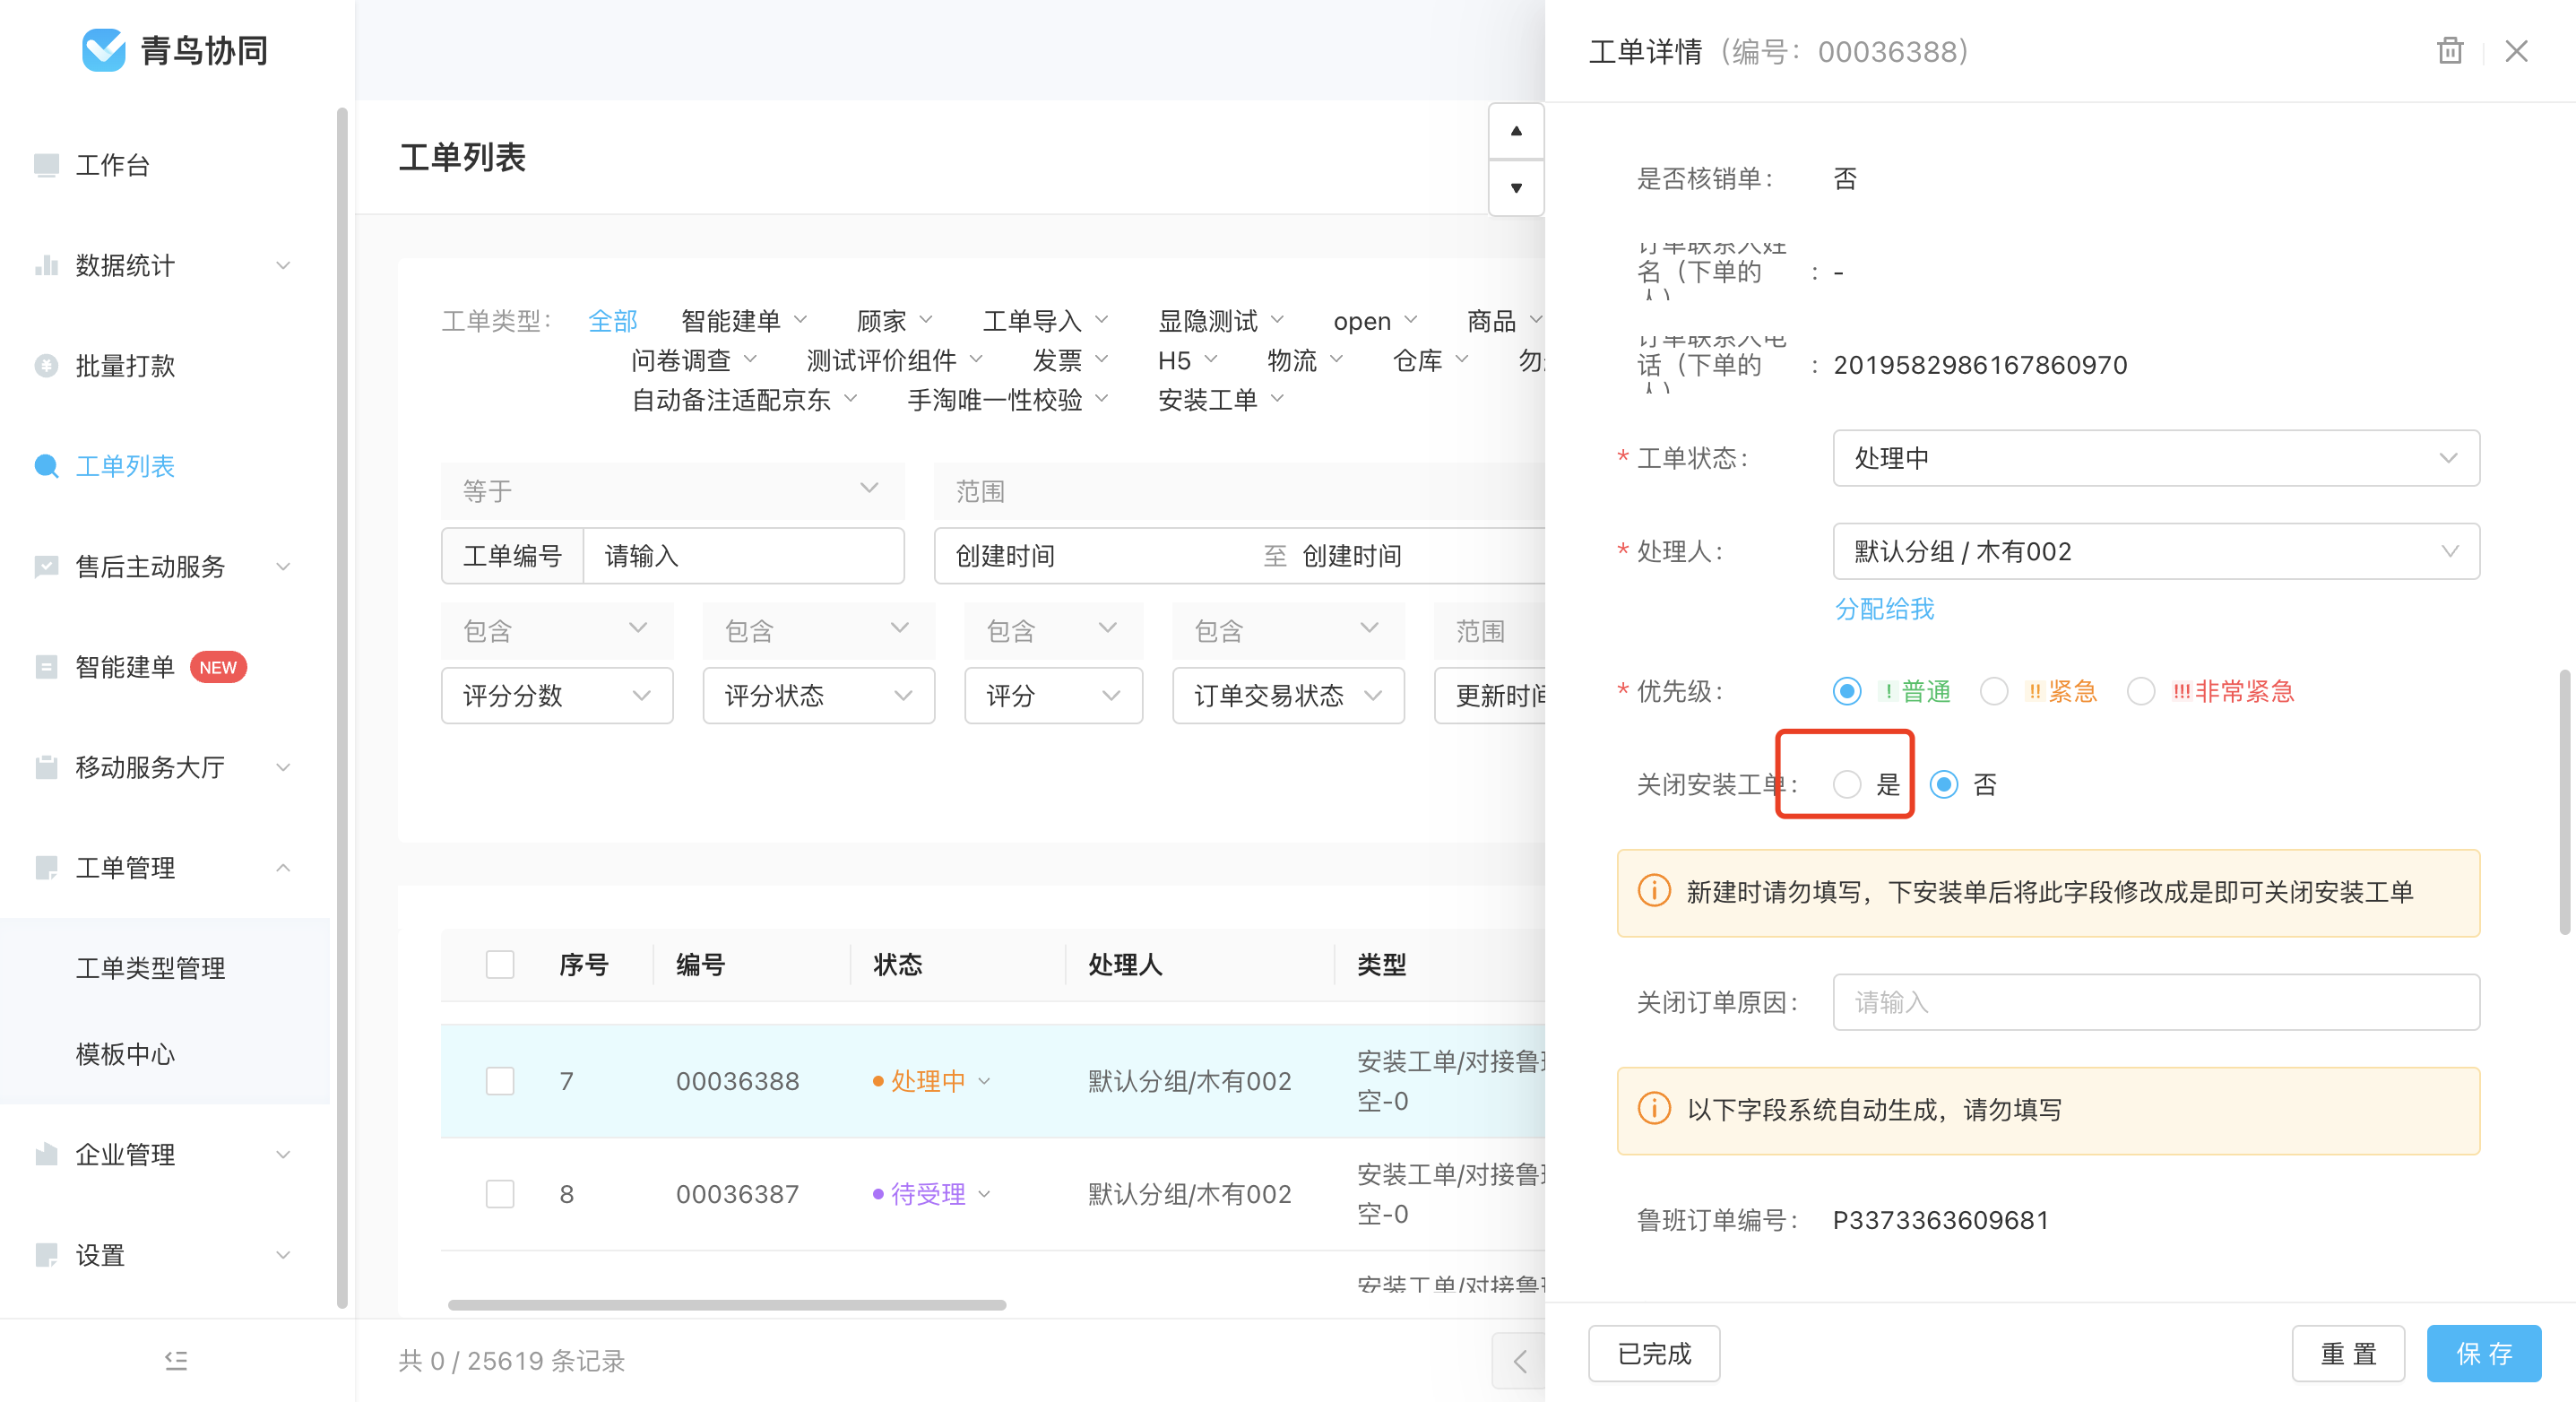This screenshot has width=2576, height=1402.
Task: Go to the previous work order with the up arrow
Action: pos(1516,131)
